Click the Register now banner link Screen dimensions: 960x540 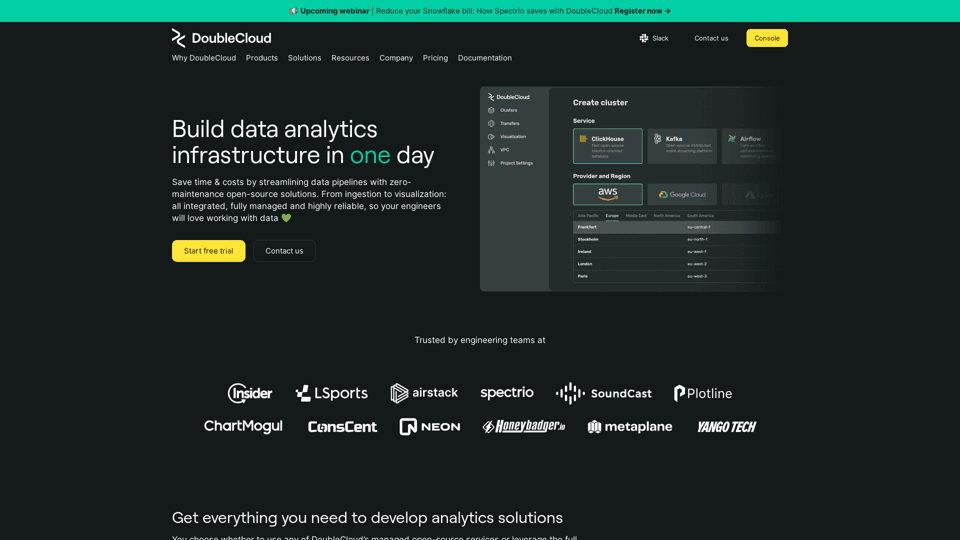tap(642, 11)
